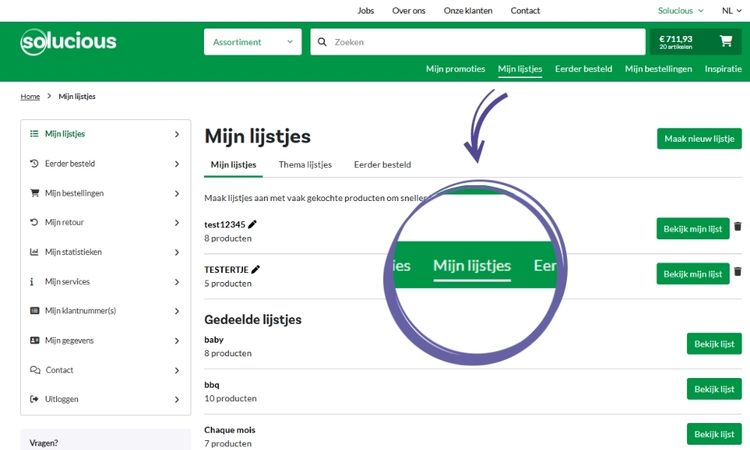Click the edit pencil beside TESTERTJE

[x=256, y=269]
